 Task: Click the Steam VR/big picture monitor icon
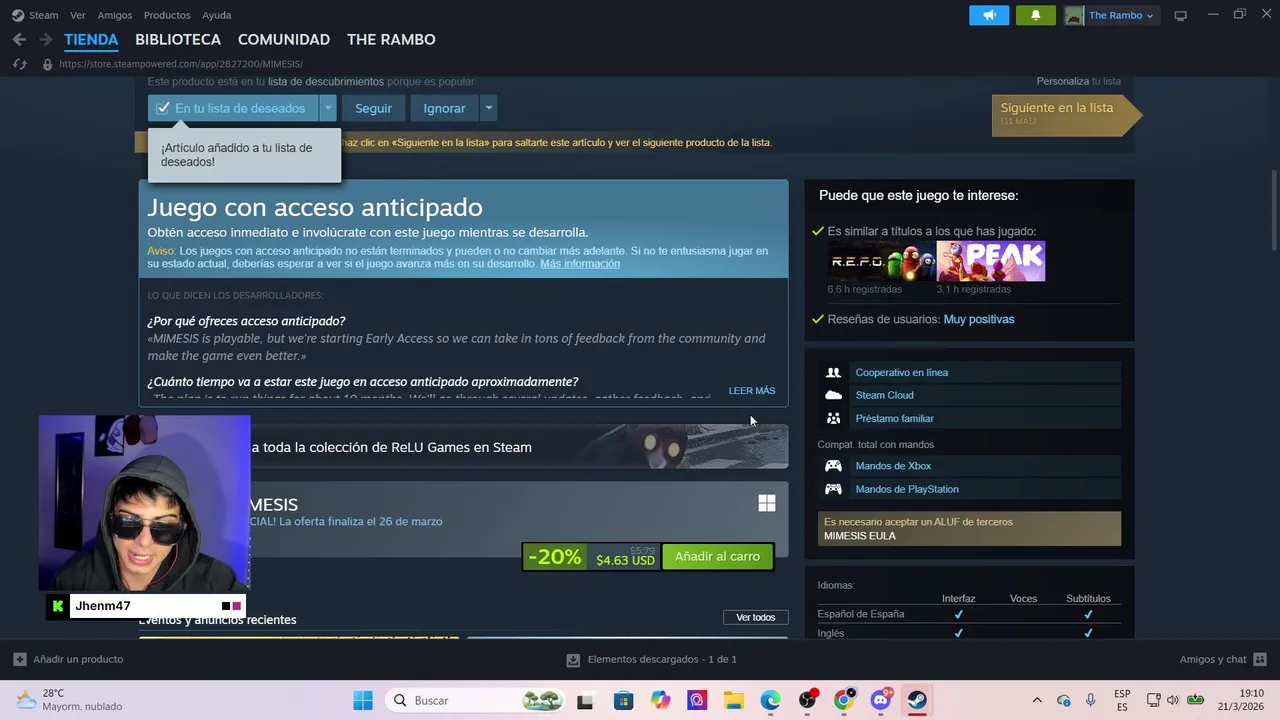click(x=1180, y=15)
